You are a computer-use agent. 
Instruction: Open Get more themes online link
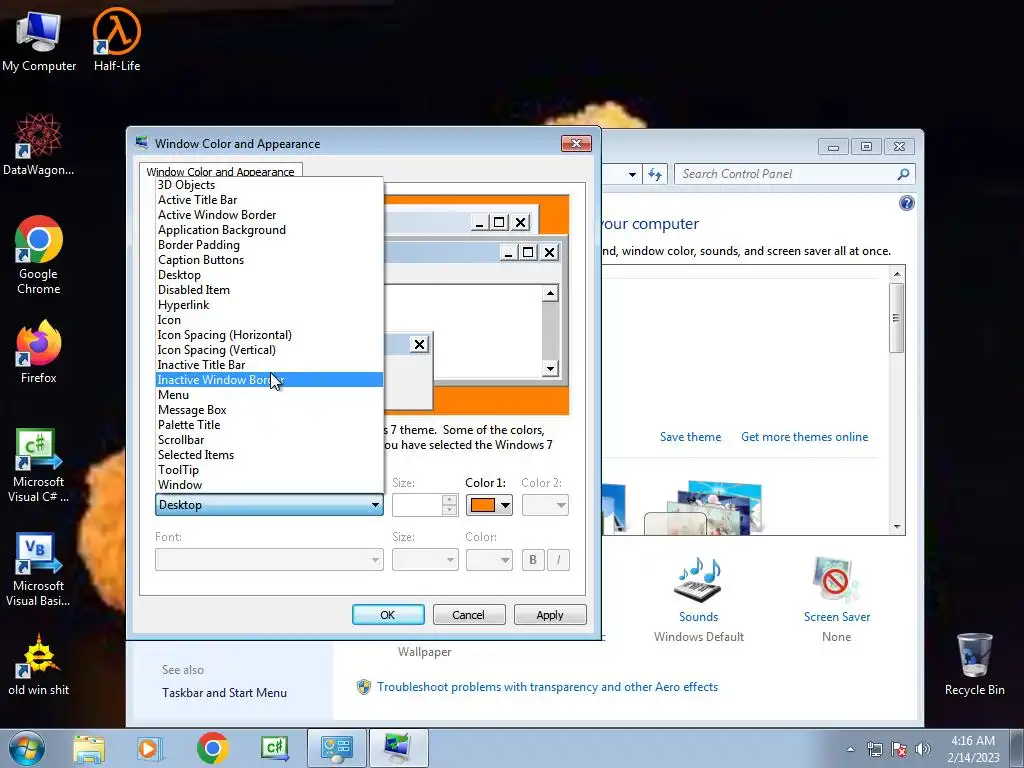click(x=805, y=437)
